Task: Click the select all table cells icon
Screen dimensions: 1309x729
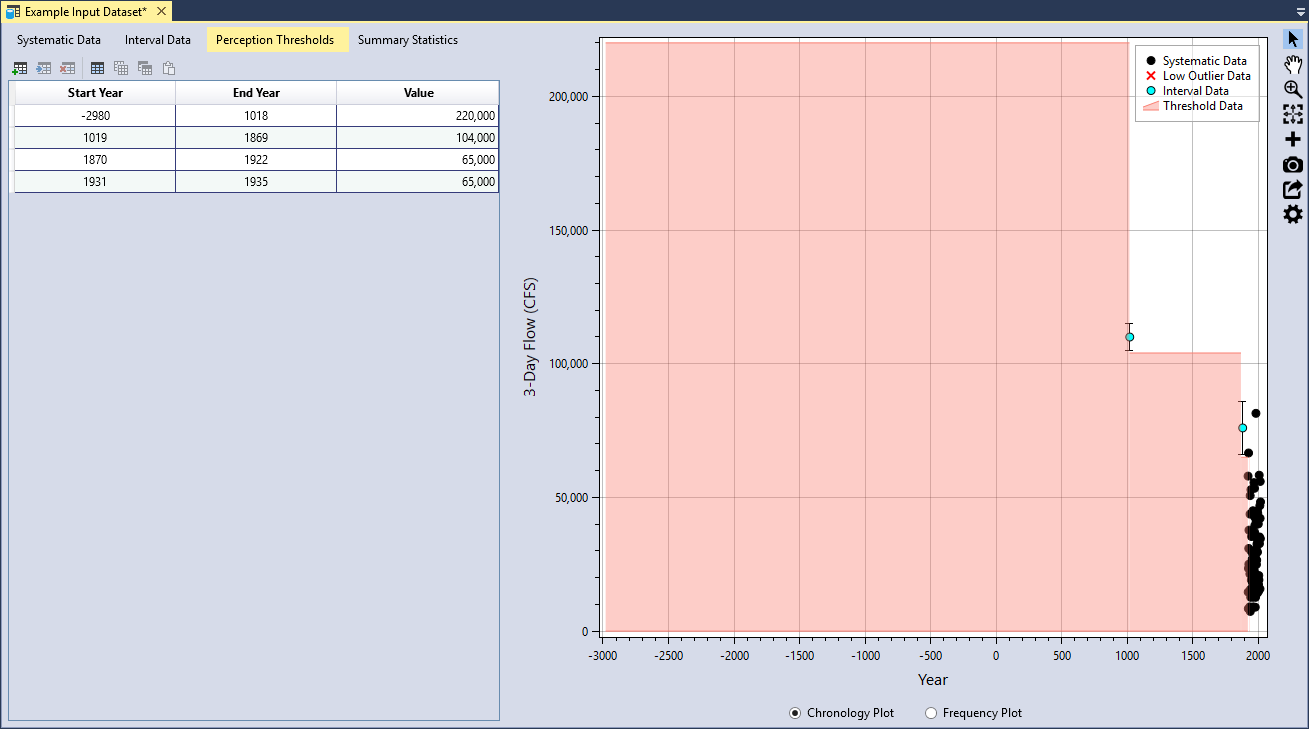Action: tap(97, 69)
